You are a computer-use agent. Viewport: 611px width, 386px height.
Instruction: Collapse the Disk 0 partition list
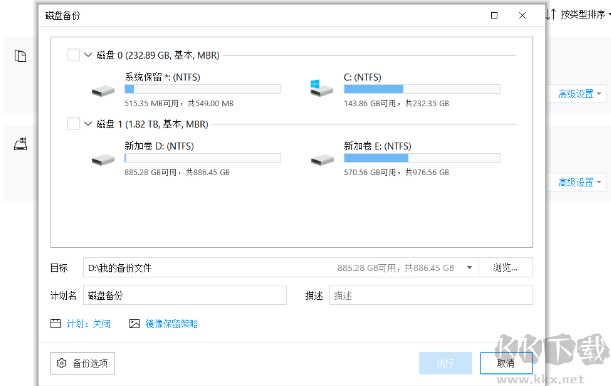(x=88, y=55)
